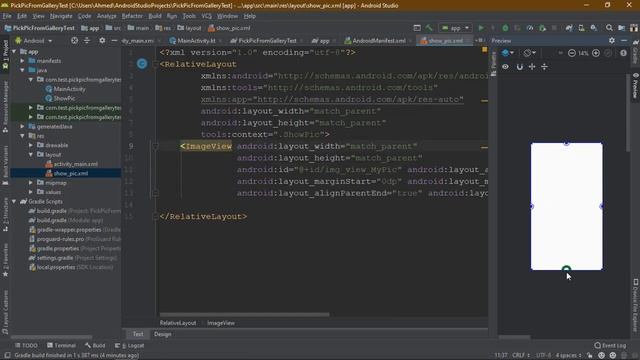Click the Kotlin class gutter icon beside RelativeLayout
Viewport: 640px width, 360px height.
[142, 64]
